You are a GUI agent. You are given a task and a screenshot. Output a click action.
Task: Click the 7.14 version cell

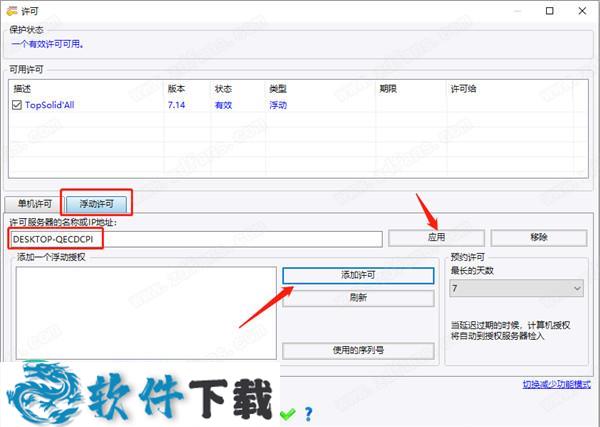coord(176,105)
